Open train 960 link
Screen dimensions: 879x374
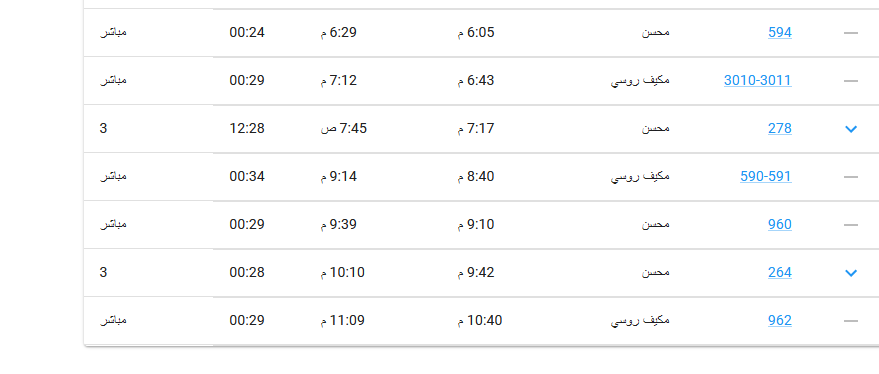[x=779, y=225]
